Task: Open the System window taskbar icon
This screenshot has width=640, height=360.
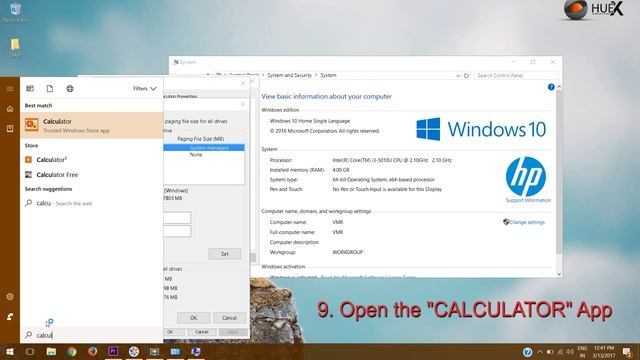Action: pos(196,351)
